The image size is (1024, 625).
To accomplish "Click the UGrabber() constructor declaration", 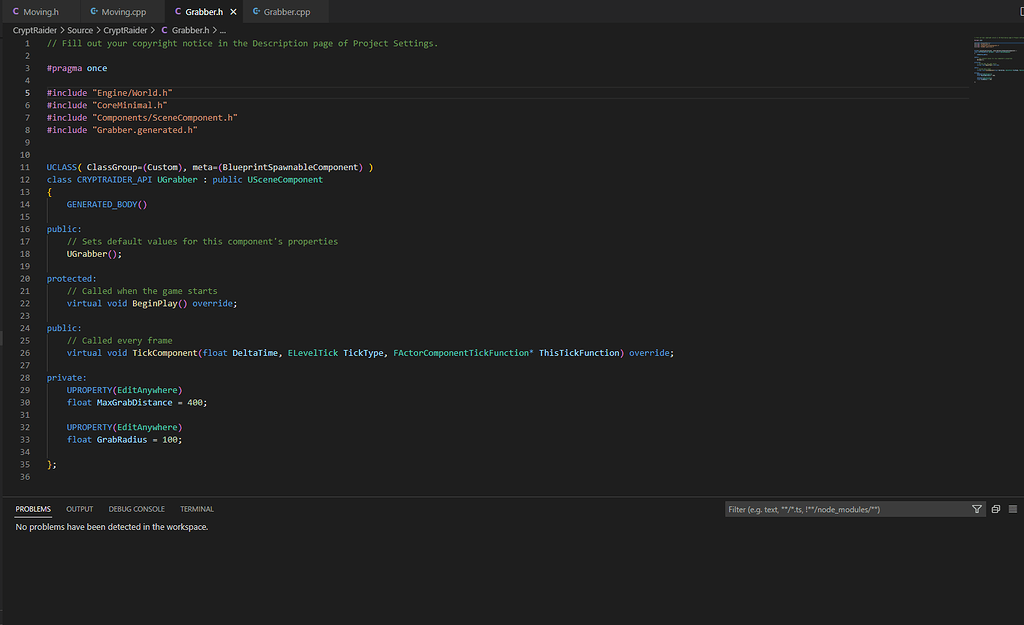I will [x=94, y=254].
